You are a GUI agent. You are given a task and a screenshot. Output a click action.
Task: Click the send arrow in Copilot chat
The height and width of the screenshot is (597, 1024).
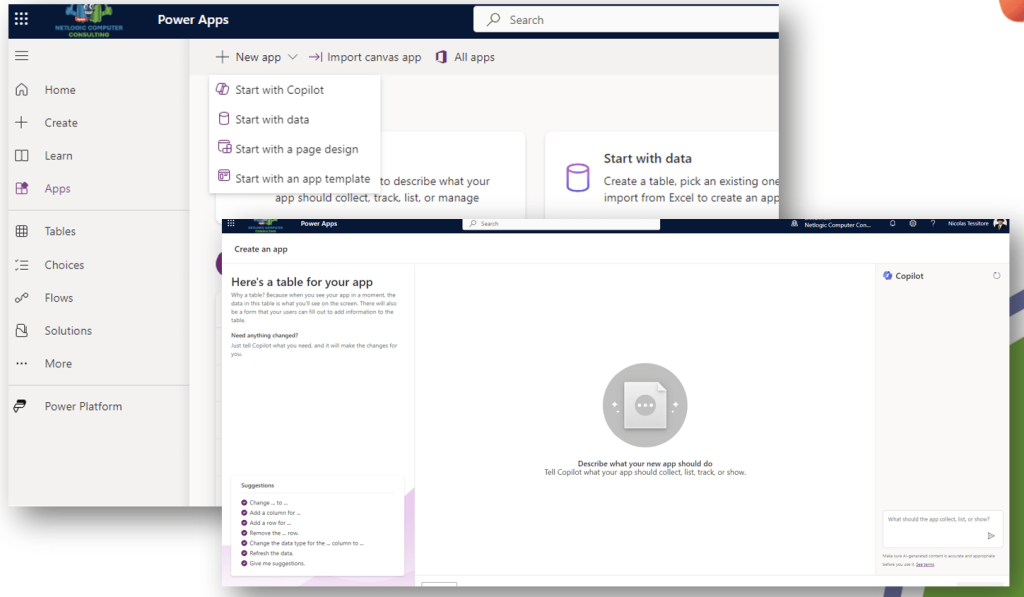(x=991, y=535)
